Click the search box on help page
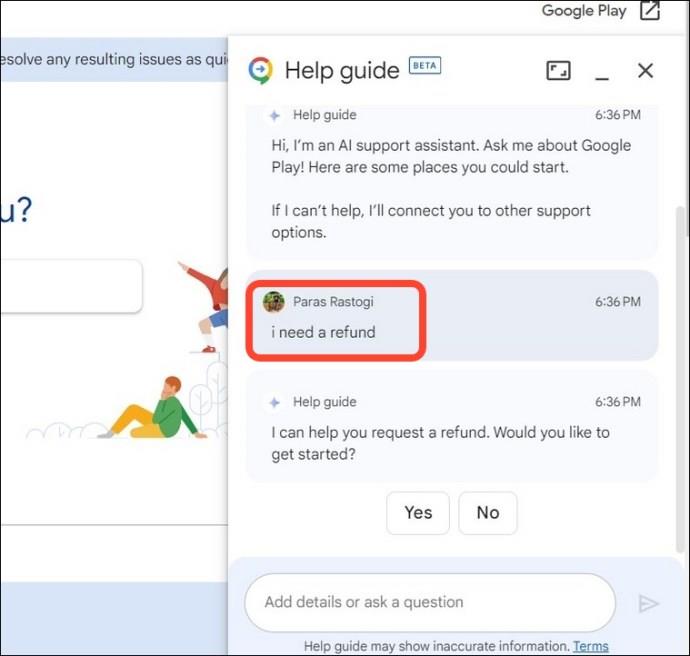 [x=71, y=286]
